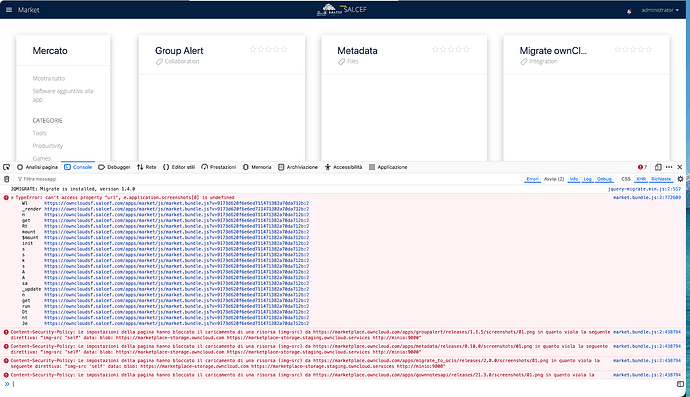Viewport: 690px width, 397px height.
Task: Select Software aggiuntivo alla app link
Action: click(62, 95)
